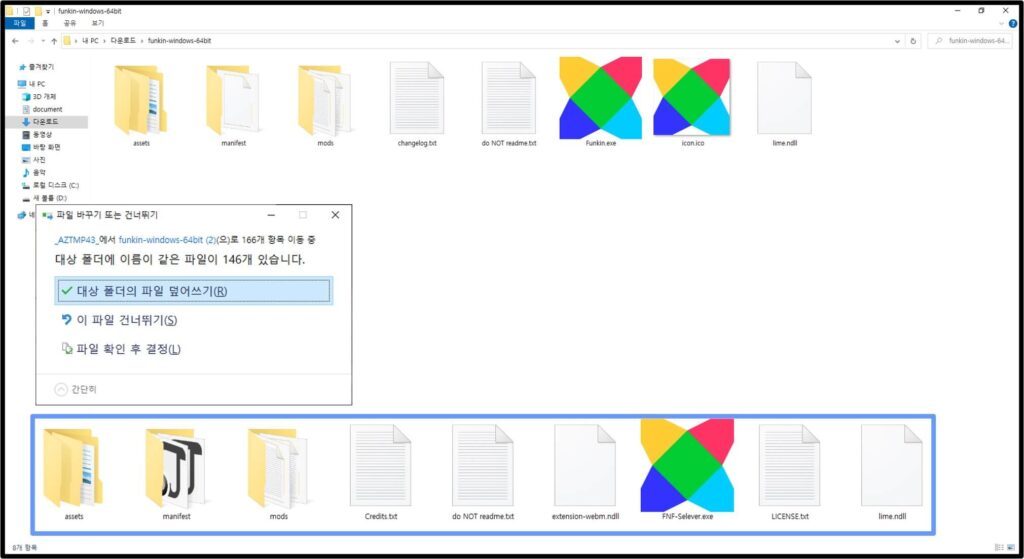The width and height of the screenshot is (1024, 559).
Task: Click Properties checkmark icon in quick access toolbar
Action: click(26, 11)
